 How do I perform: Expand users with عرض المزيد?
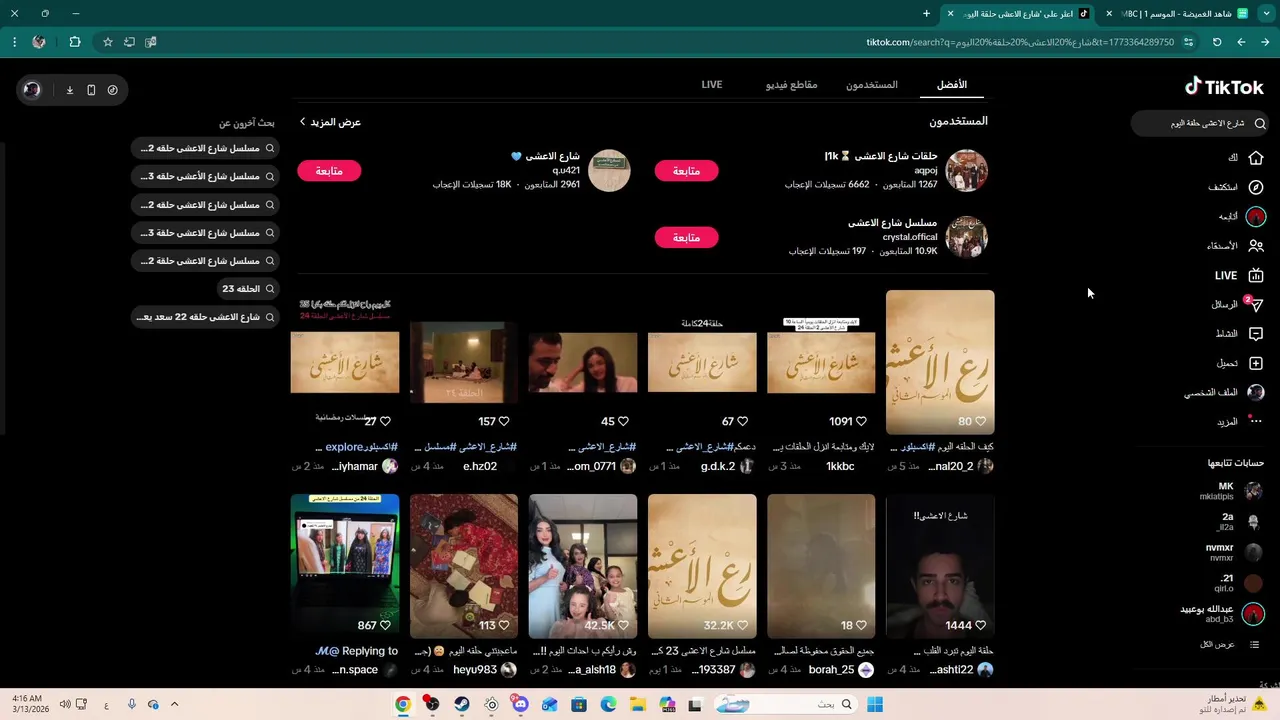pos(330,122)
